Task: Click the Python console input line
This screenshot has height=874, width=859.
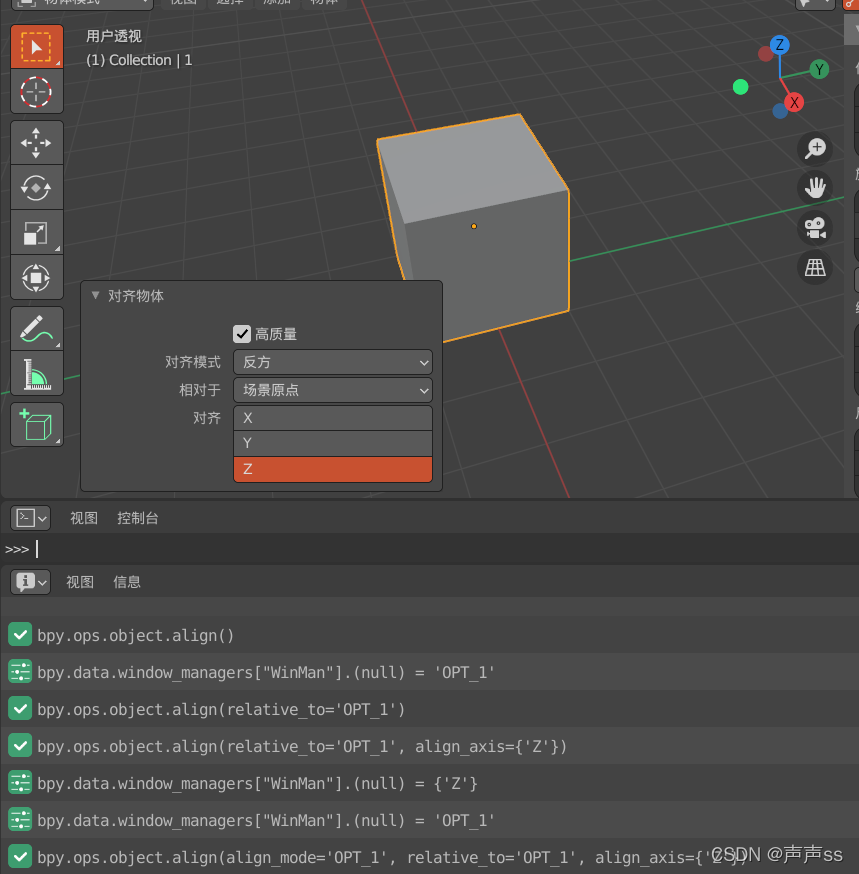Action: 429,550
